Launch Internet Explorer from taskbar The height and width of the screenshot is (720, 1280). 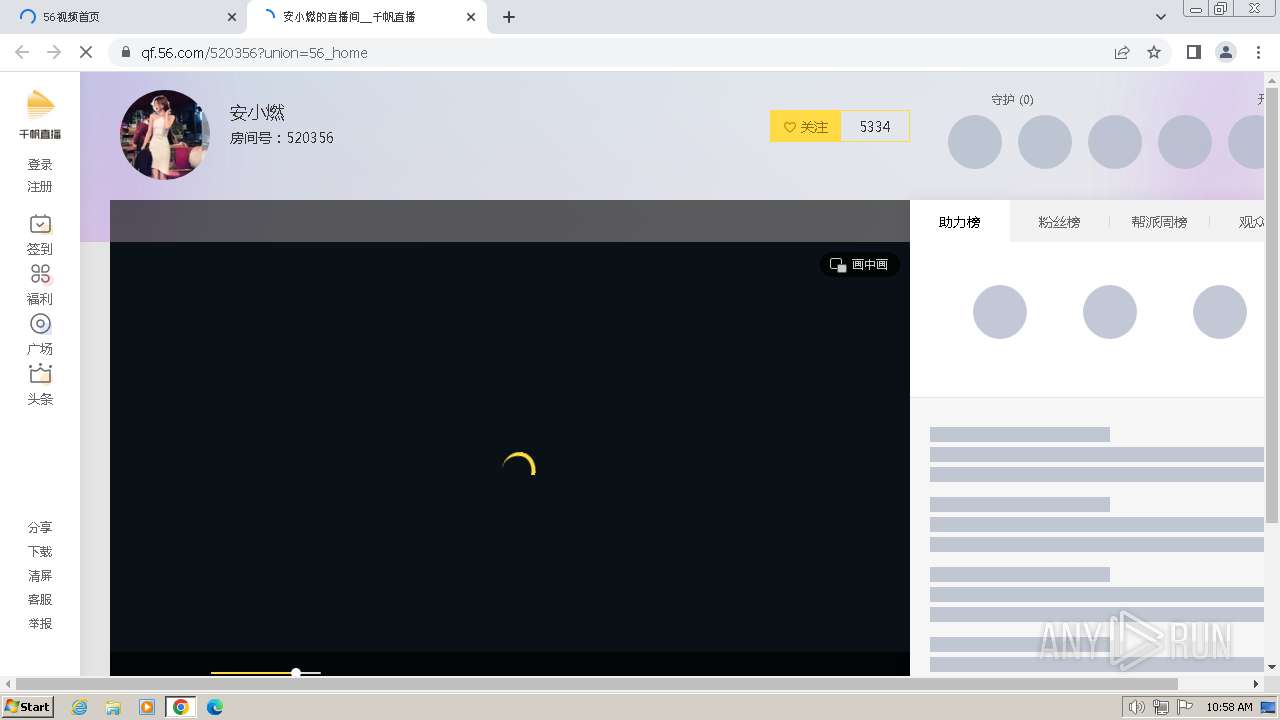click(x=80, y=707)
